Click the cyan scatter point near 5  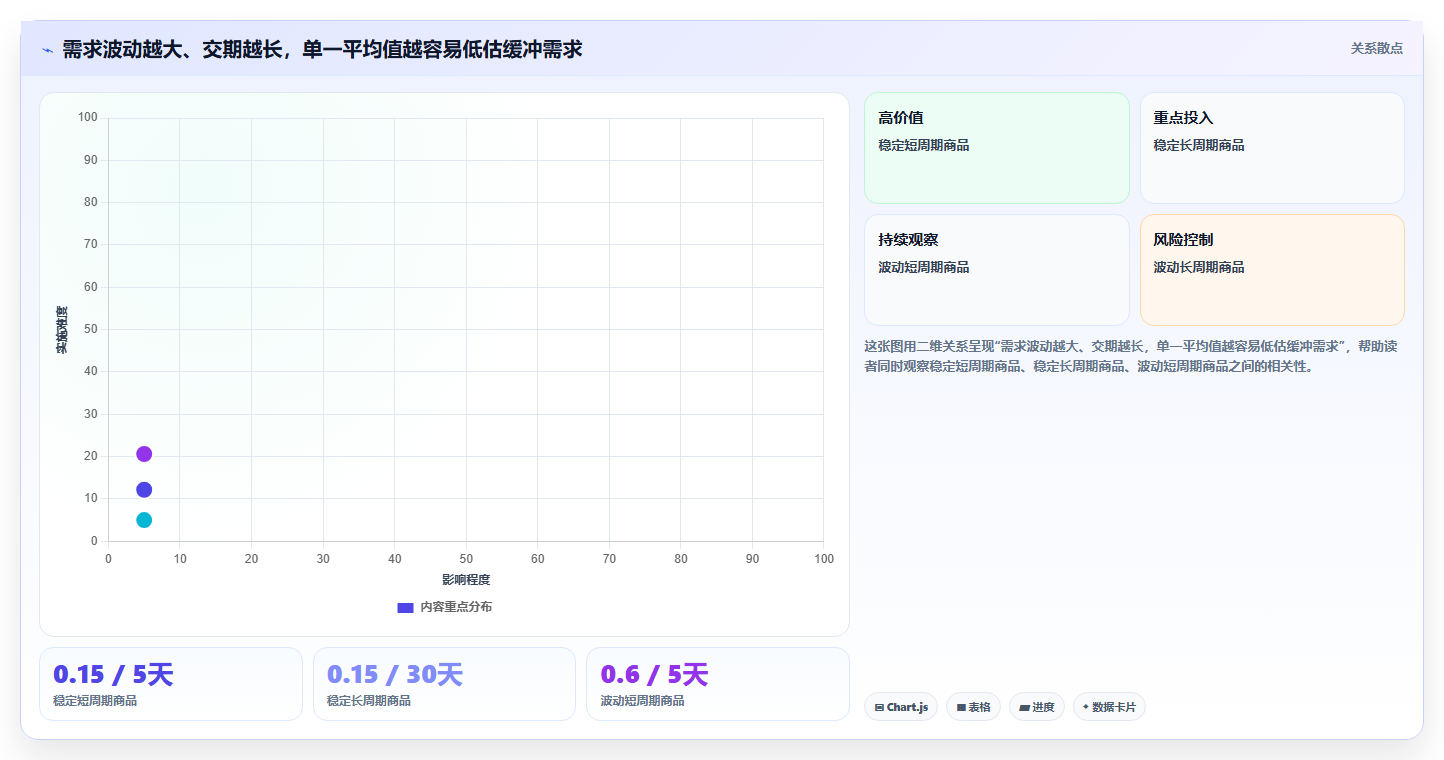pos(144,520)
